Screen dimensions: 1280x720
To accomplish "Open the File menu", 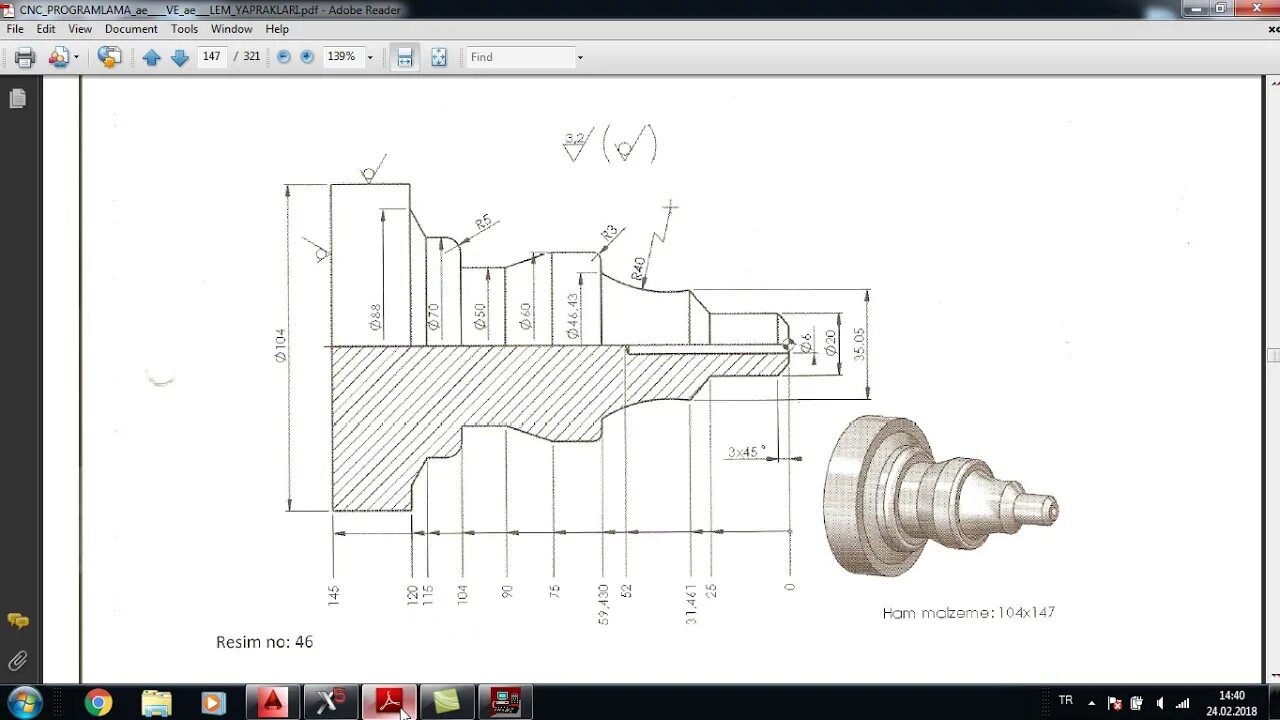I will 15,29.
